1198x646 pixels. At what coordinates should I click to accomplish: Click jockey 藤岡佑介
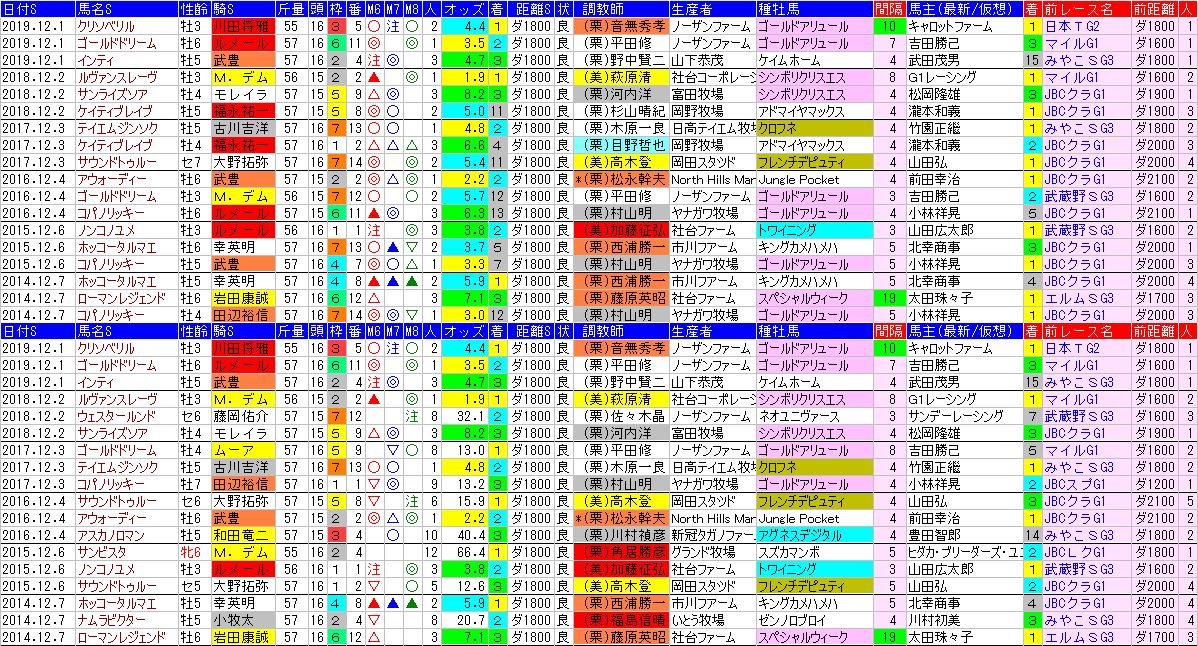click(x=241, y=416)
